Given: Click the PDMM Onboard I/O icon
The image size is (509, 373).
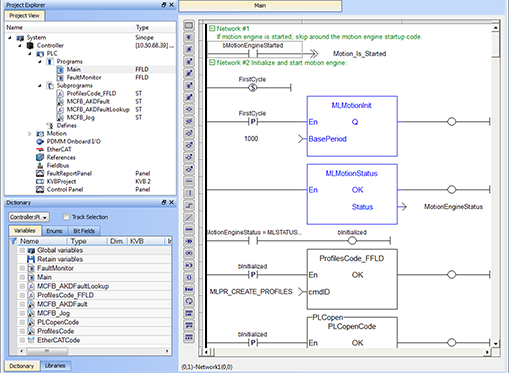Looking at the screenshot, I should pos(40,141).
